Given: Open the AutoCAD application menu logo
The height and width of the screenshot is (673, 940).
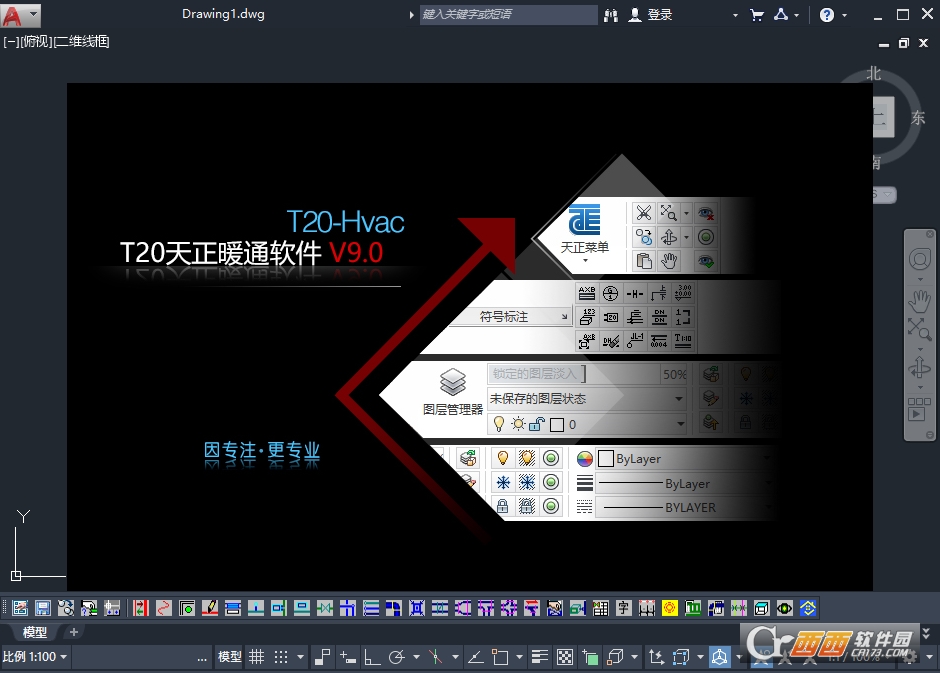Looking at the screenshot, I should pyautogui.click(x=13, y=16).
